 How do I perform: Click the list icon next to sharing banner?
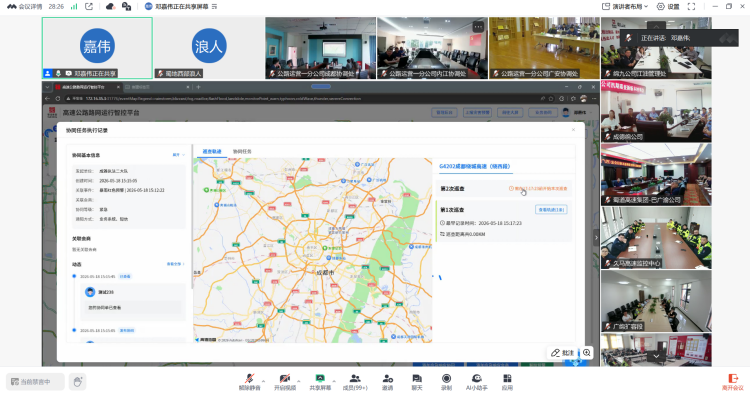point(214,6)
